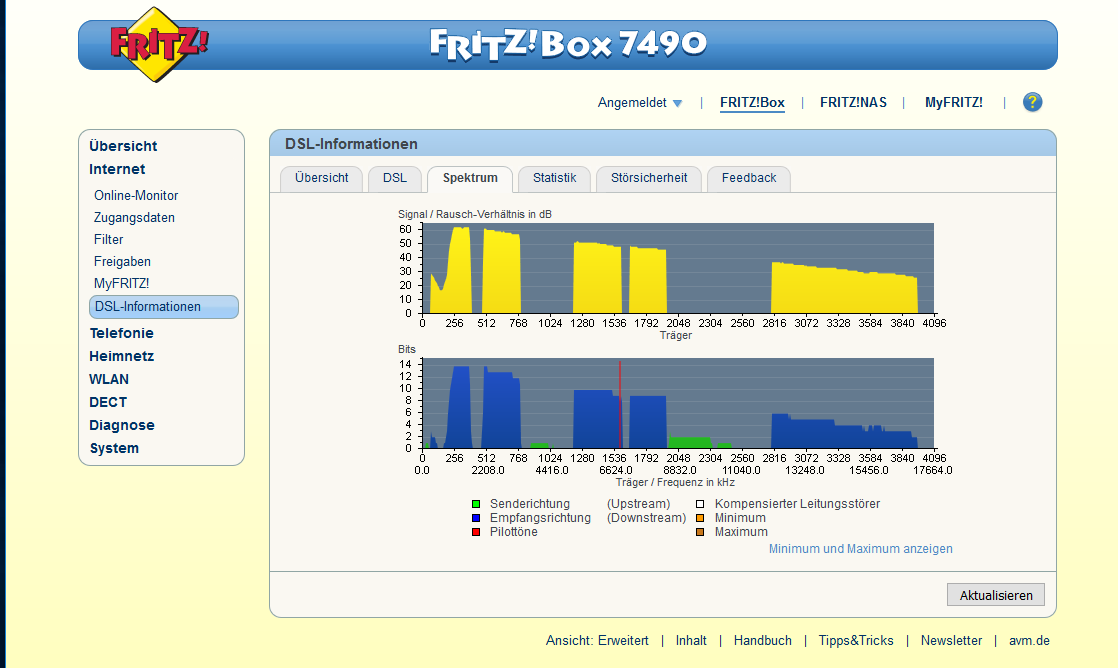Open the help question mark icon
This screenshot has height=668, width=1118.
pyautogui.click(x=1032, y=102)
